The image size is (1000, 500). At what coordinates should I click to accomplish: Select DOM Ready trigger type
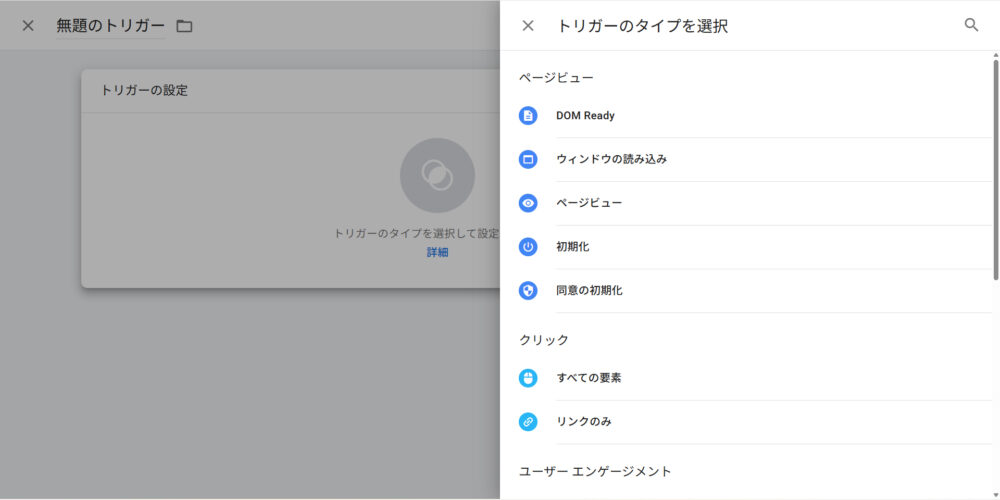pyautogui.click(x=585, y=116)
